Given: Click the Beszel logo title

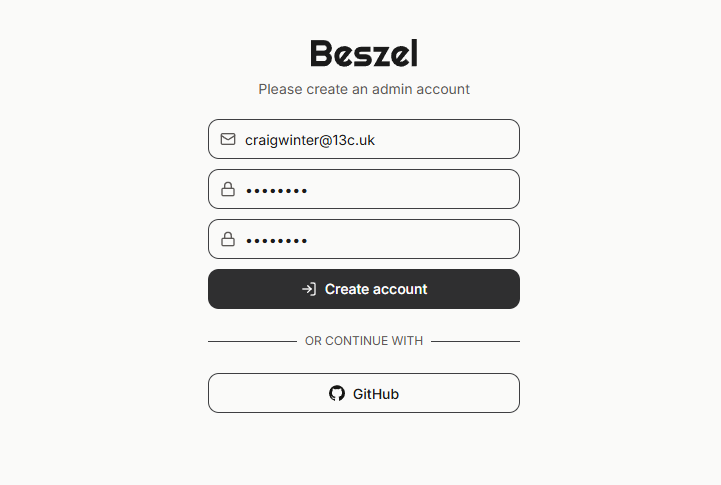Looking at the screenshot, I should click(x=364, y=53).
